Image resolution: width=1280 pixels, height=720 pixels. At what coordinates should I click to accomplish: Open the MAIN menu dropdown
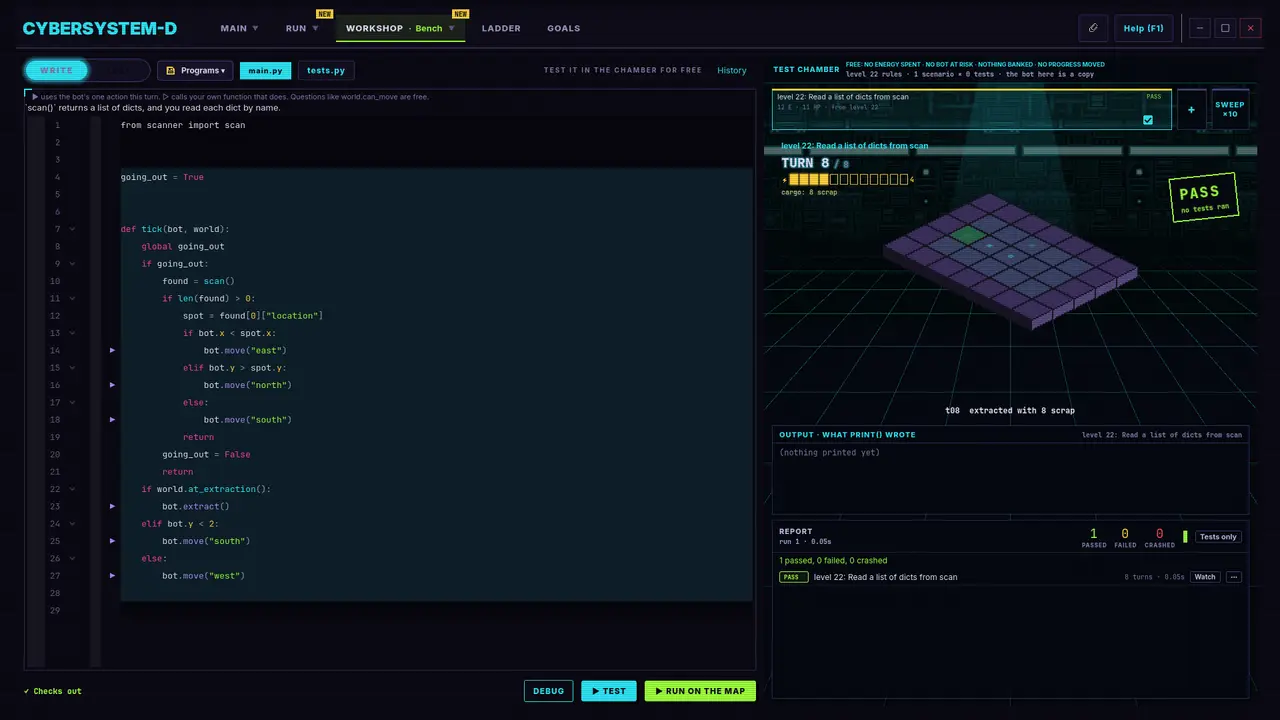(239, 28)
